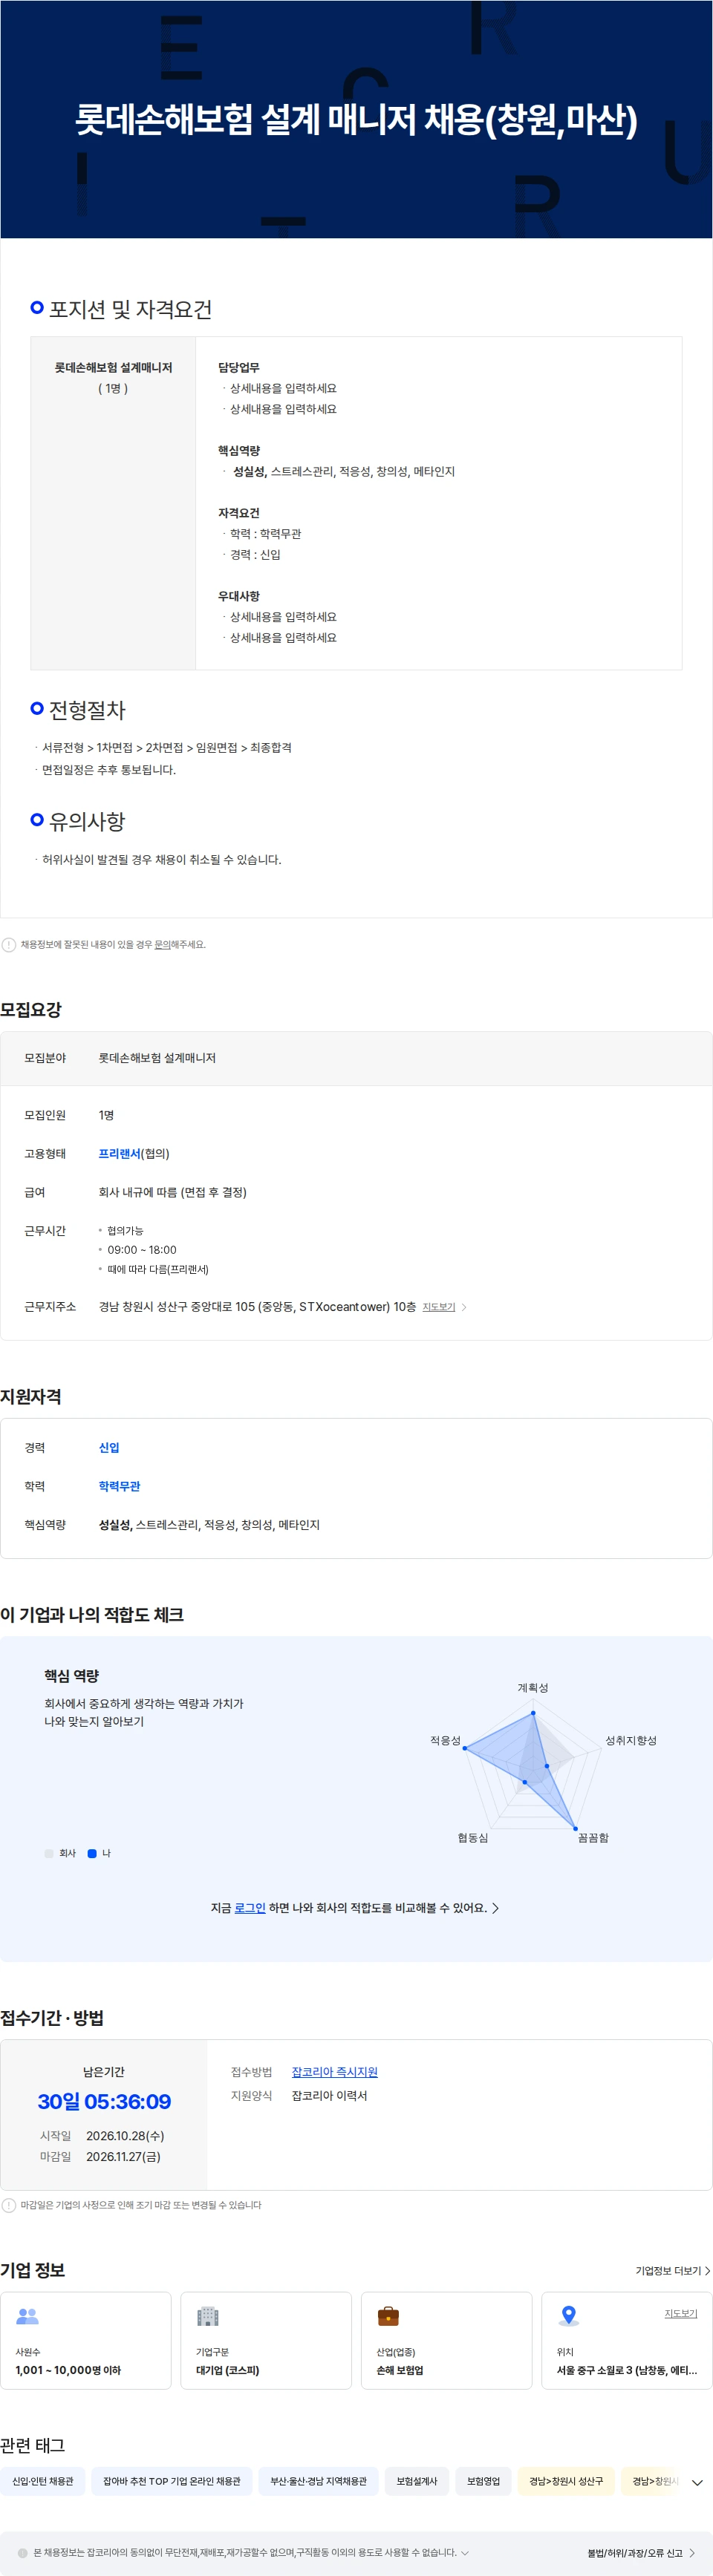Click arrow icon after 지도보기 in 근무지주소
713x2576 pixels.
point(464,1307)
